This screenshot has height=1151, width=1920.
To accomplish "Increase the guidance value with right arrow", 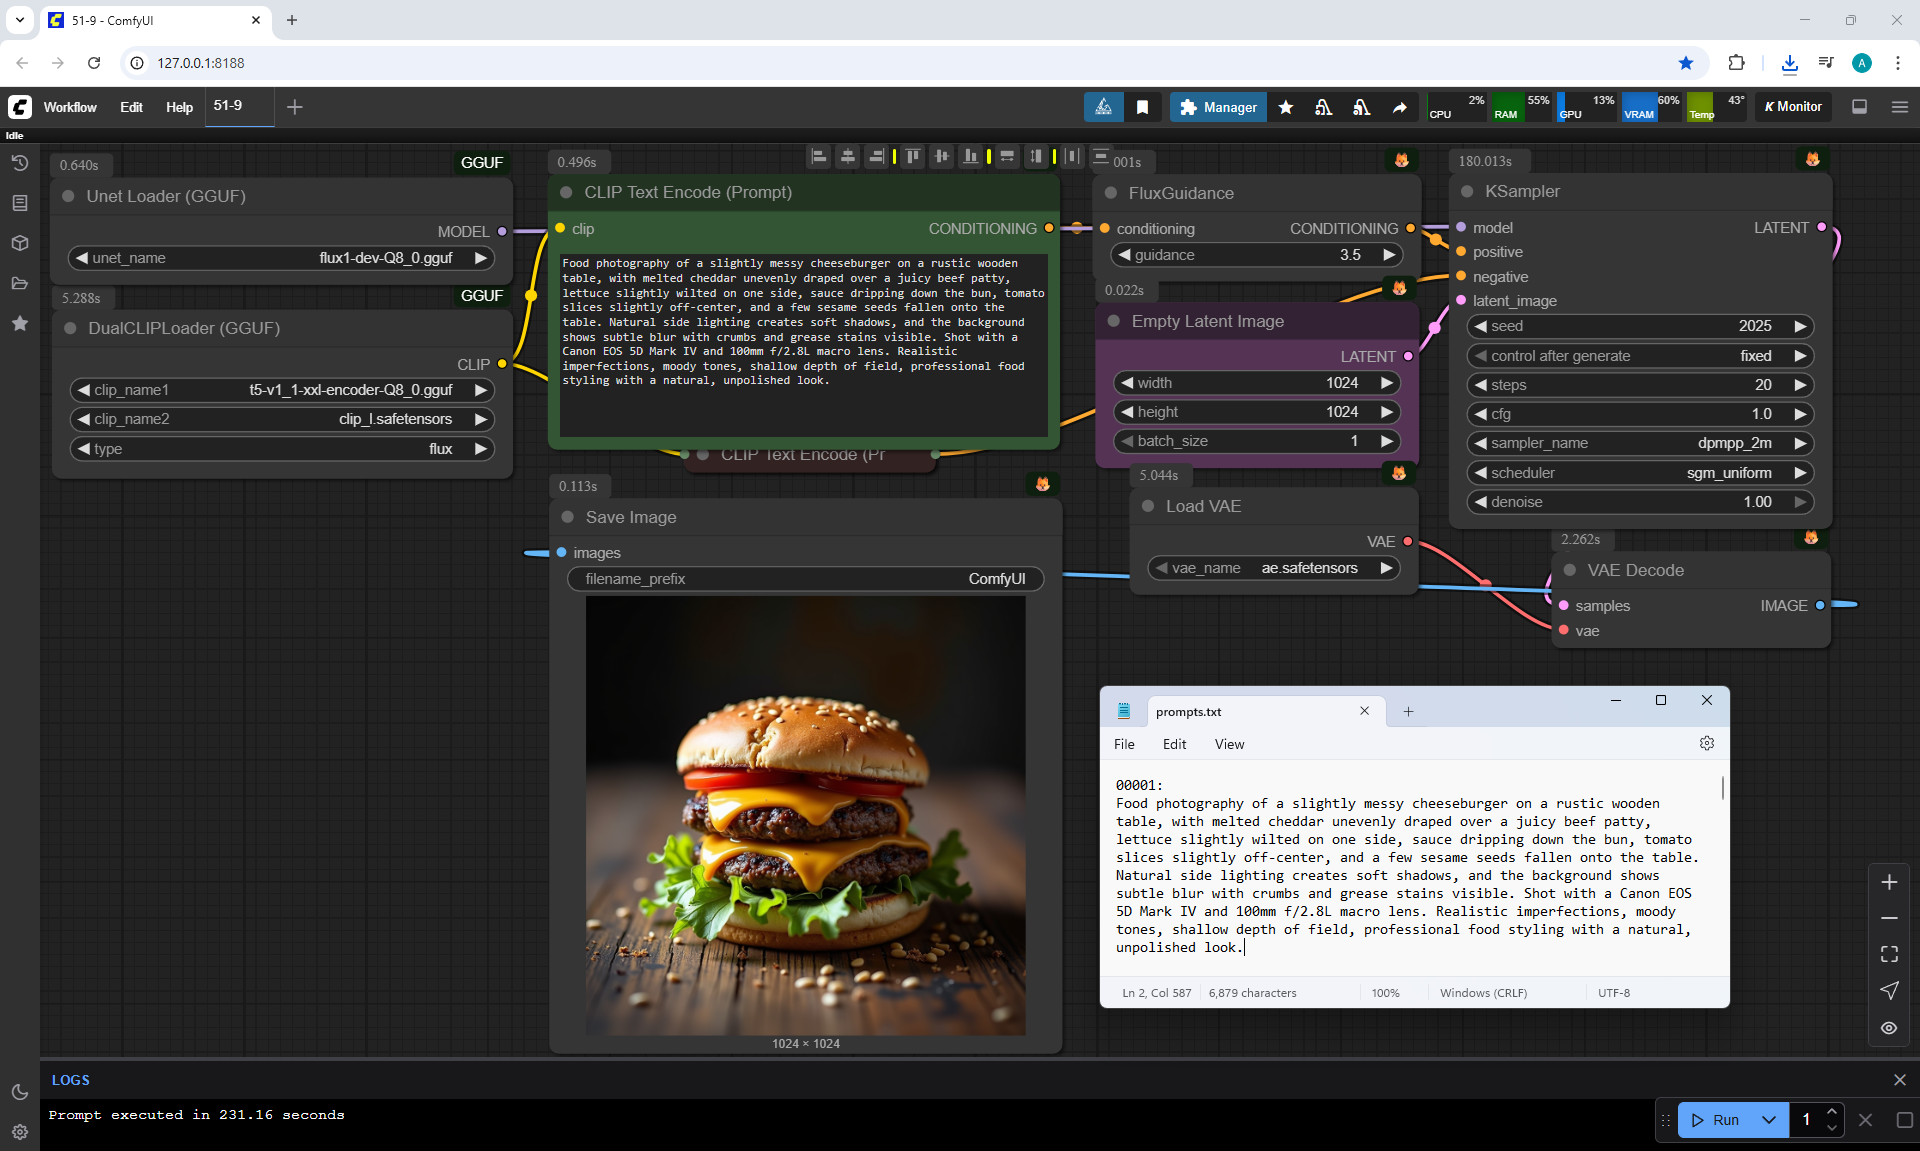I will [1388, 255].
